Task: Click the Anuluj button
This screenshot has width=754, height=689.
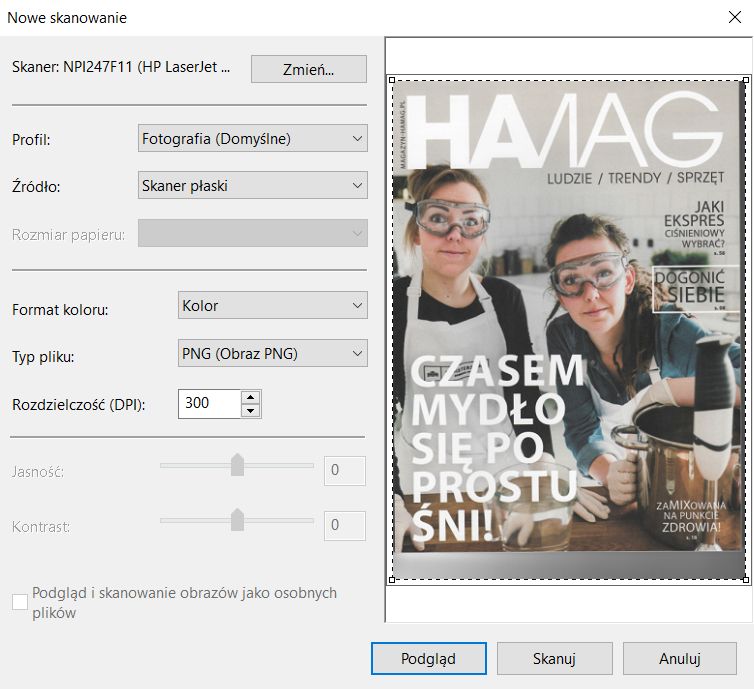Action: tap(680, 658)
